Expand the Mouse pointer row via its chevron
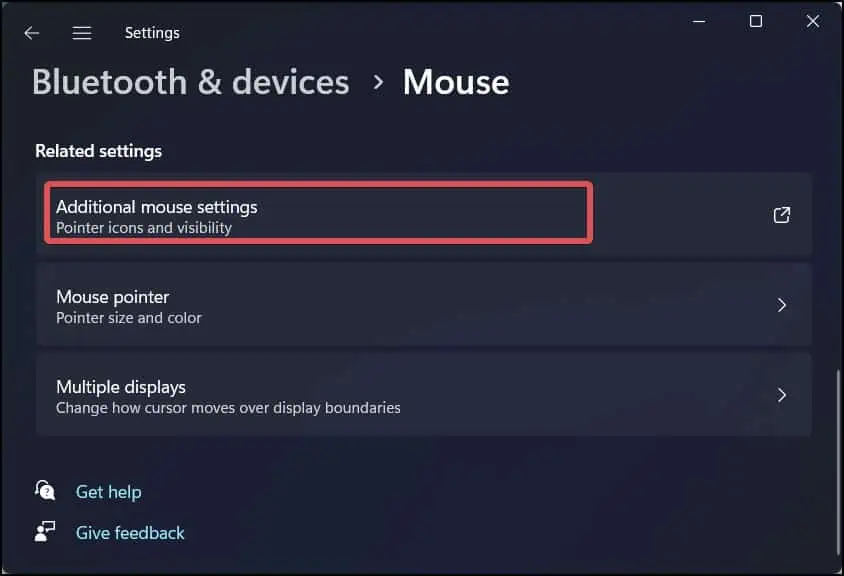This screenshot has width=844, height=576. click(x=782, y=305)
